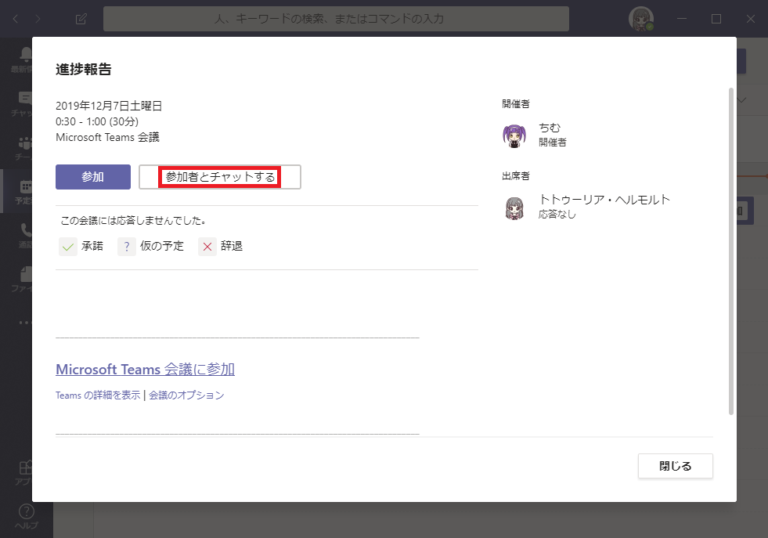Close the dialog with 閉じる button
This screenshot has height=538, width=768.
(x=675, y=466)
